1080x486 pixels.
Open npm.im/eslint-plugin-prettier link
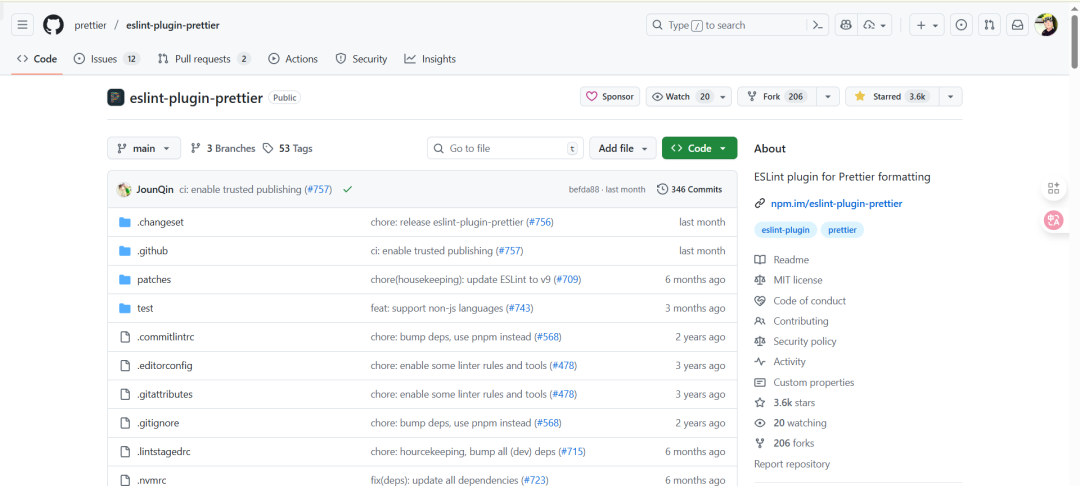[x=836, y=204]
